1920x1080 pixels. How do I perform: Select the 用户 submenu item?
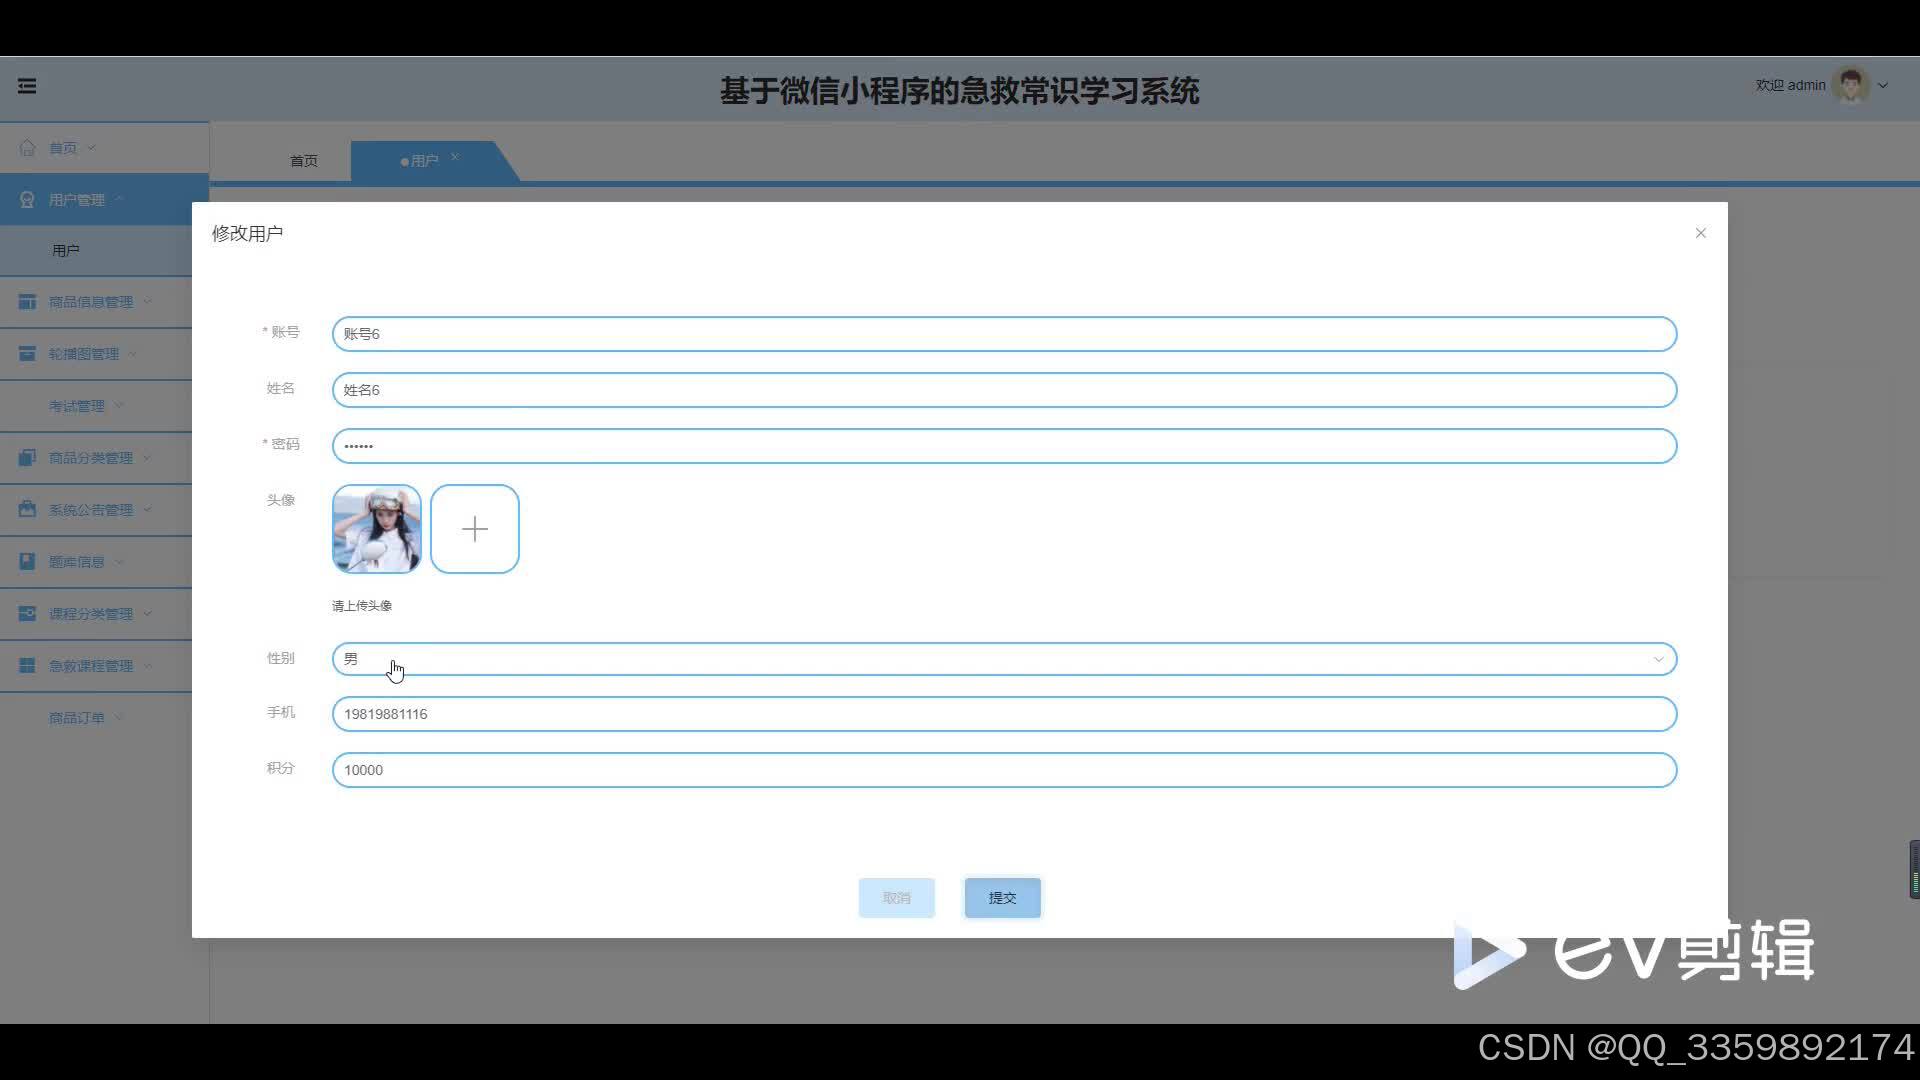coord(66,251)
